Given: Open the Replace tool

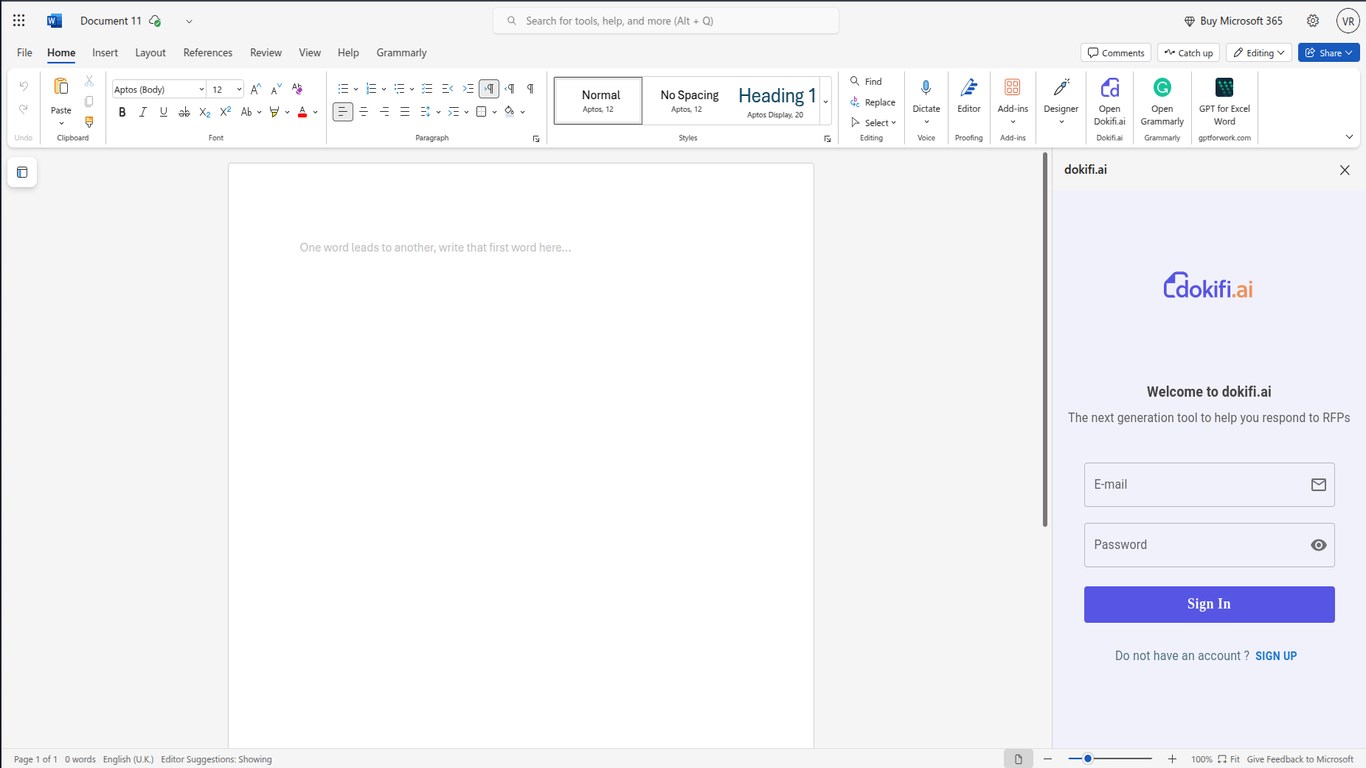Looking at the screenshot, I should coord(872,102).
